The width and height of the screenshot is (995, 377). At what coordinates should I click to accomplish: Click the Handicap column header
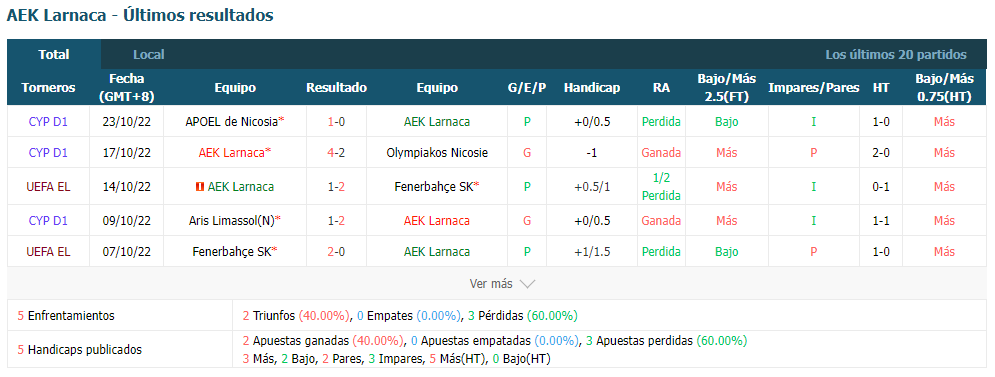click(x=591, y=88)
